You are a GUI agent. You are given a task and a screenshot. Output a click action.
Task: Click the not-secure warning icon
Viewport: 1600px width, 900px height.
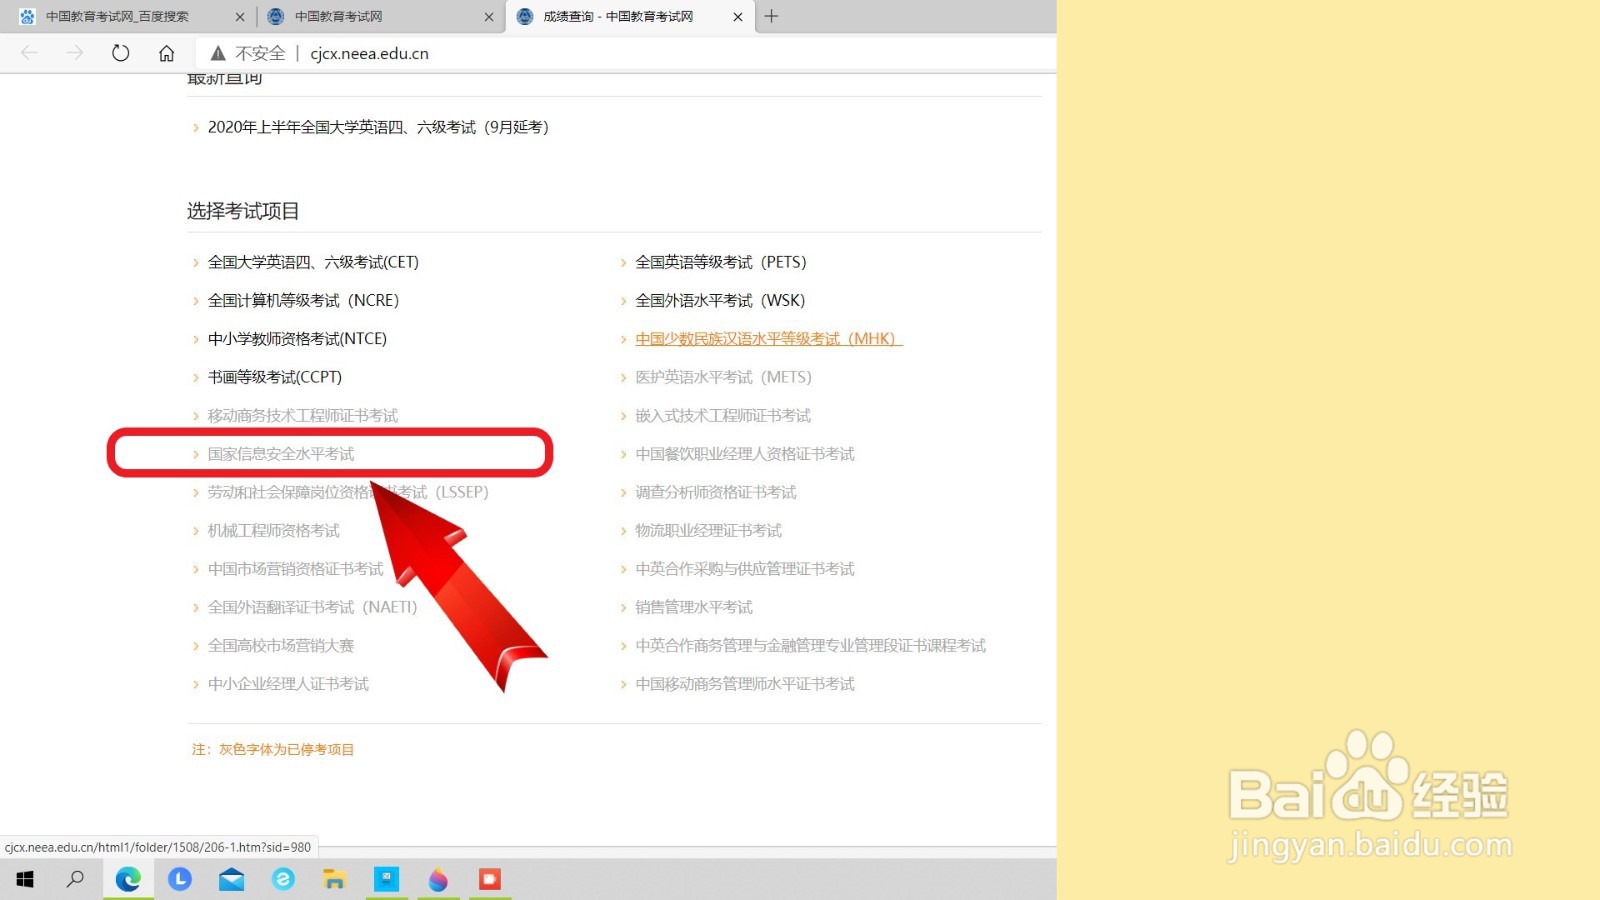click(x=217, y=53)
